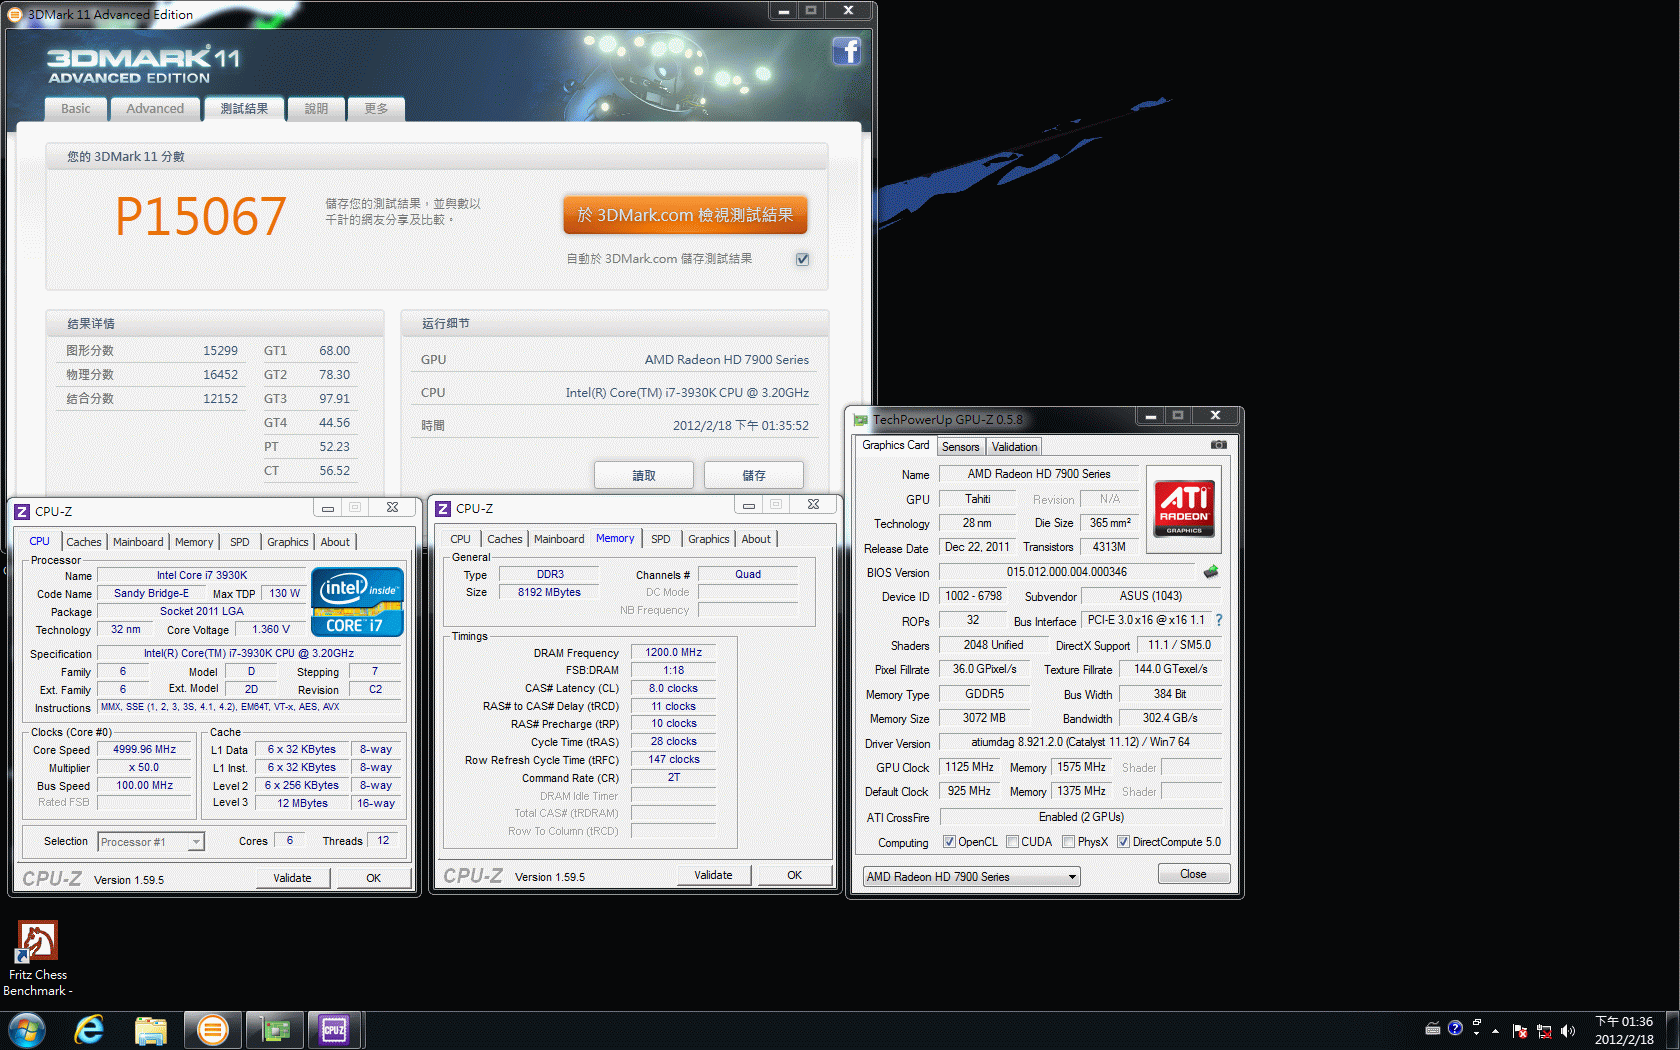Toggle auto-save results to 3DMark.com checkbox

tap(802, 259)
